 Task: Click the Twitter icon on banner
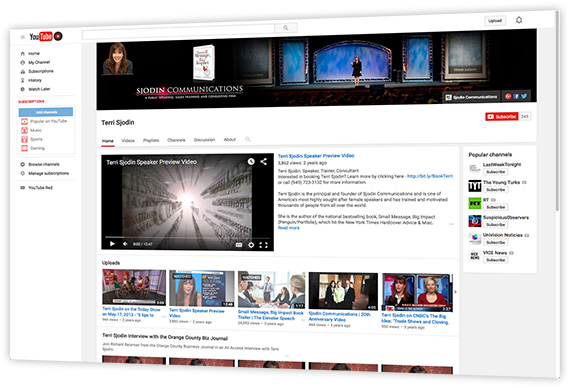tap(524, 96)
